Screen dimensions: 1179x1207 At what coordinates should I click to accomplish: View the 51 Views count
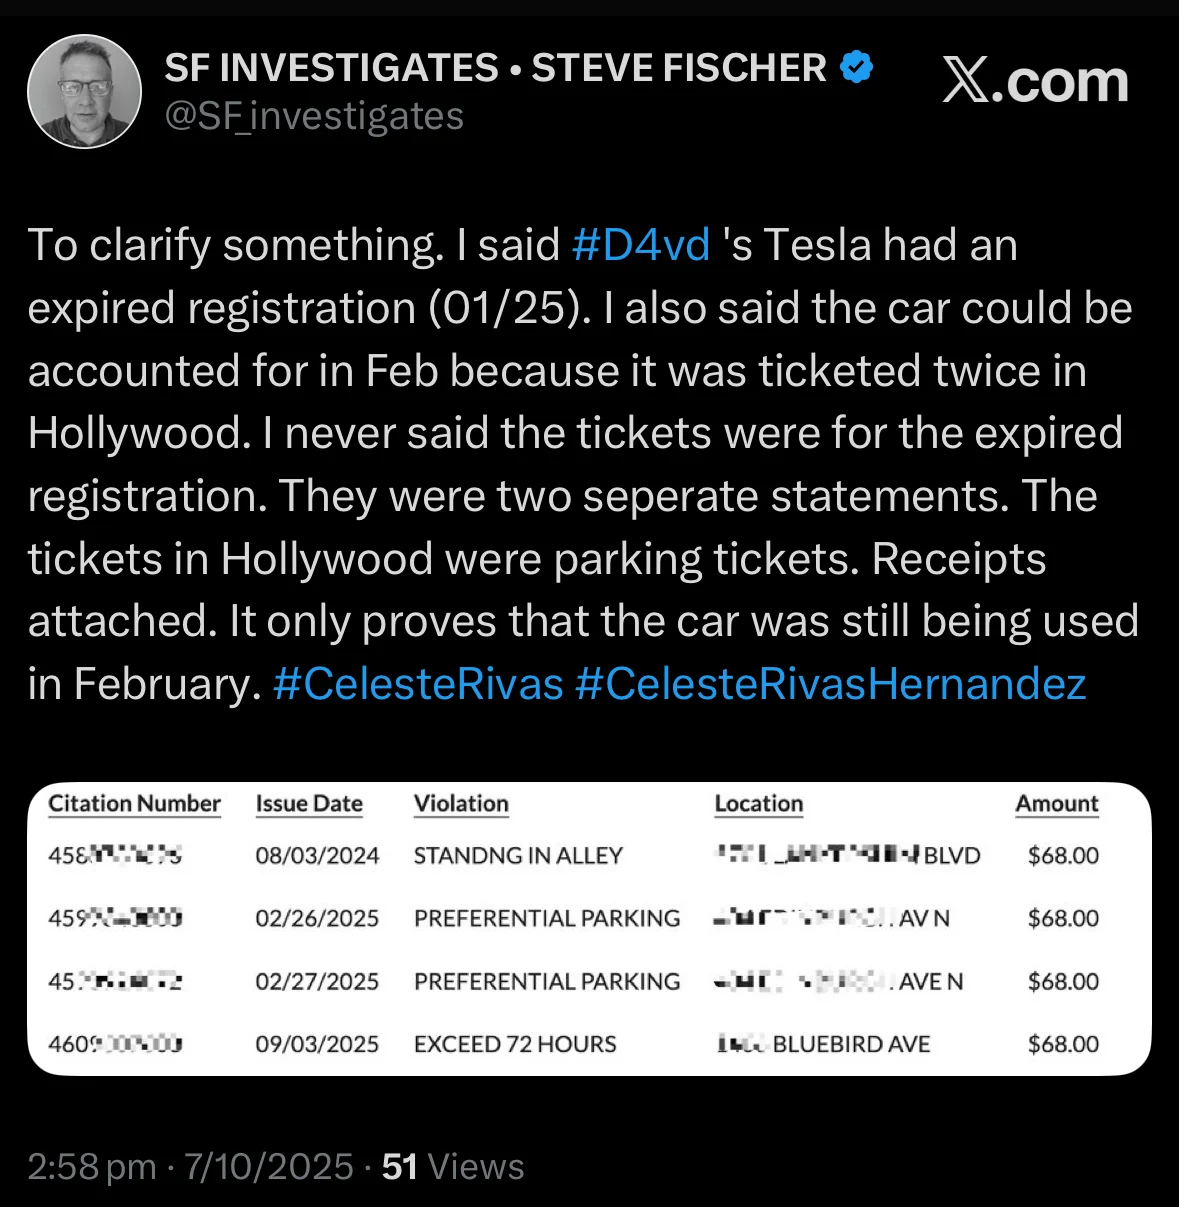[x=453, y=1167]
